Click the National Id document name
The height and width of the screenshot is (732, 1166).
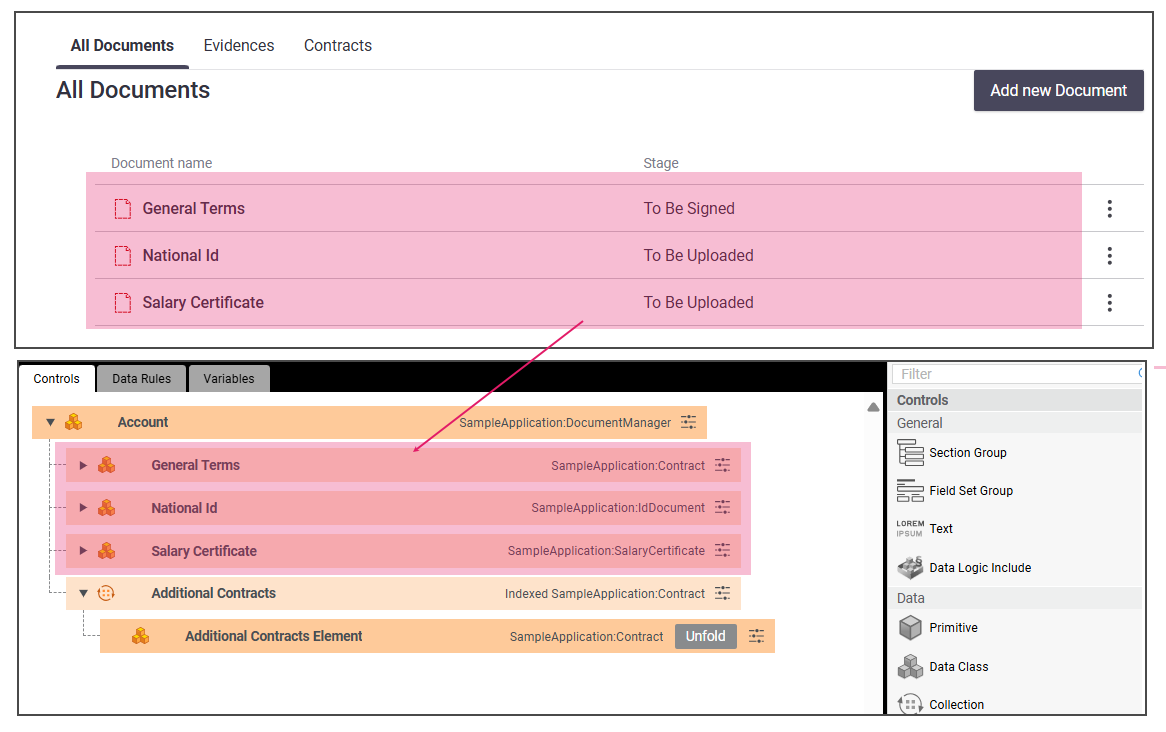[x=181, y=256]
